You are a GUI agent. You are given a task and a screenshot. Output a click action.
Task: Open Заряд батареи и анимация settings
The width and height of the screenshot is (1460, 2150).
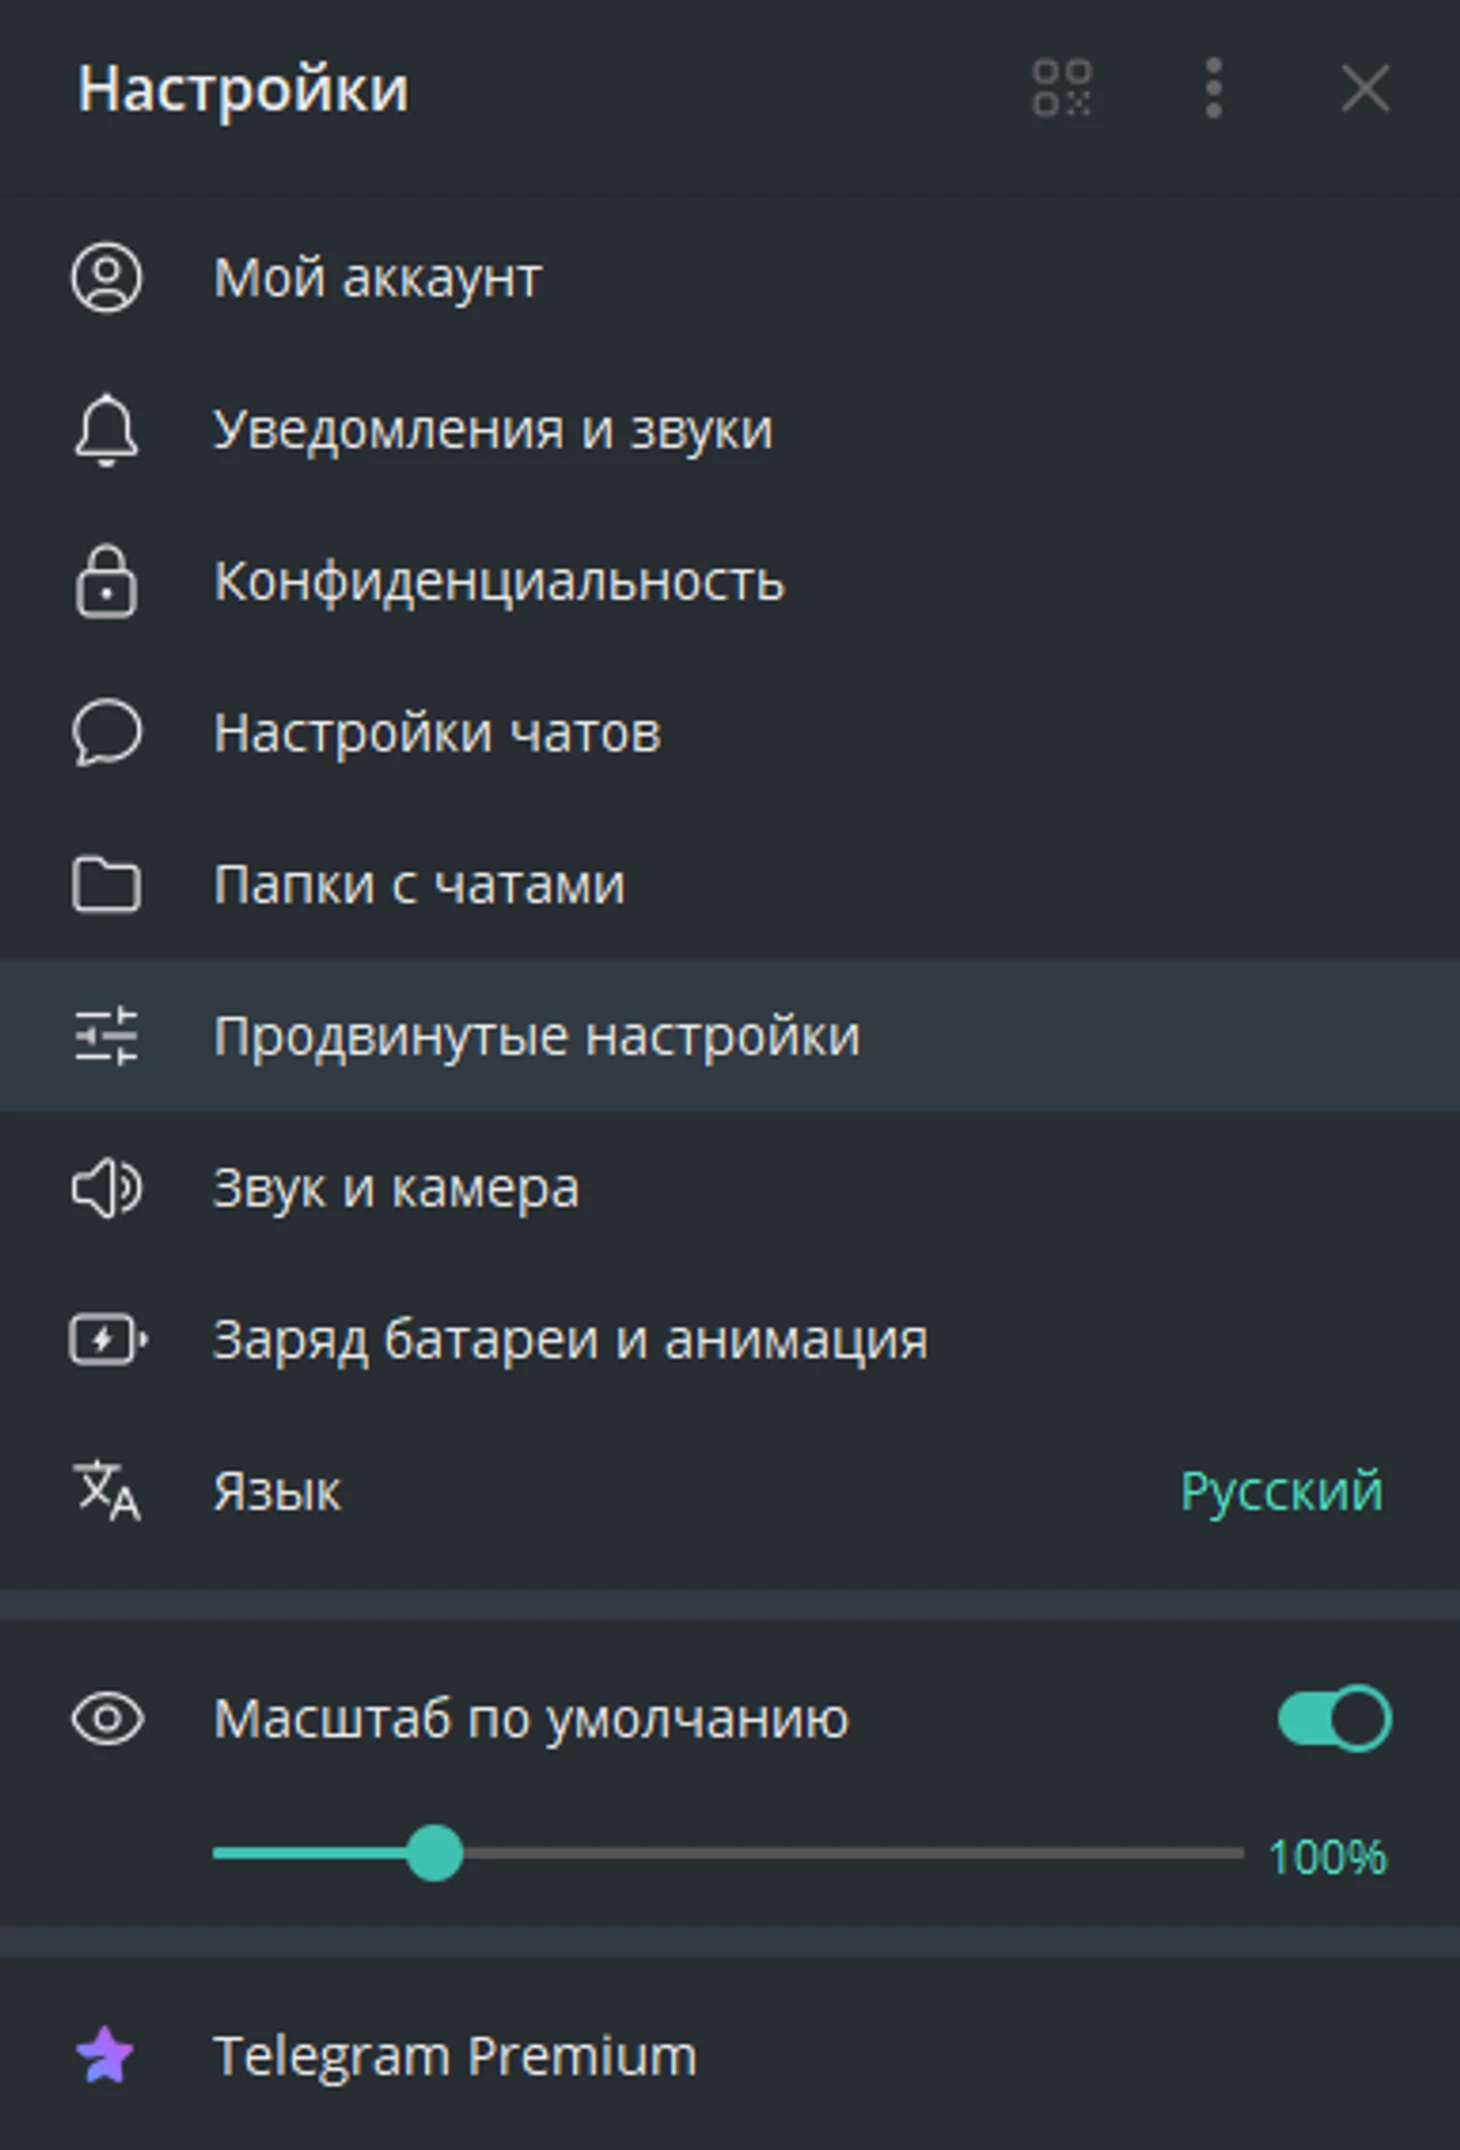click(x=730, y=1339)
